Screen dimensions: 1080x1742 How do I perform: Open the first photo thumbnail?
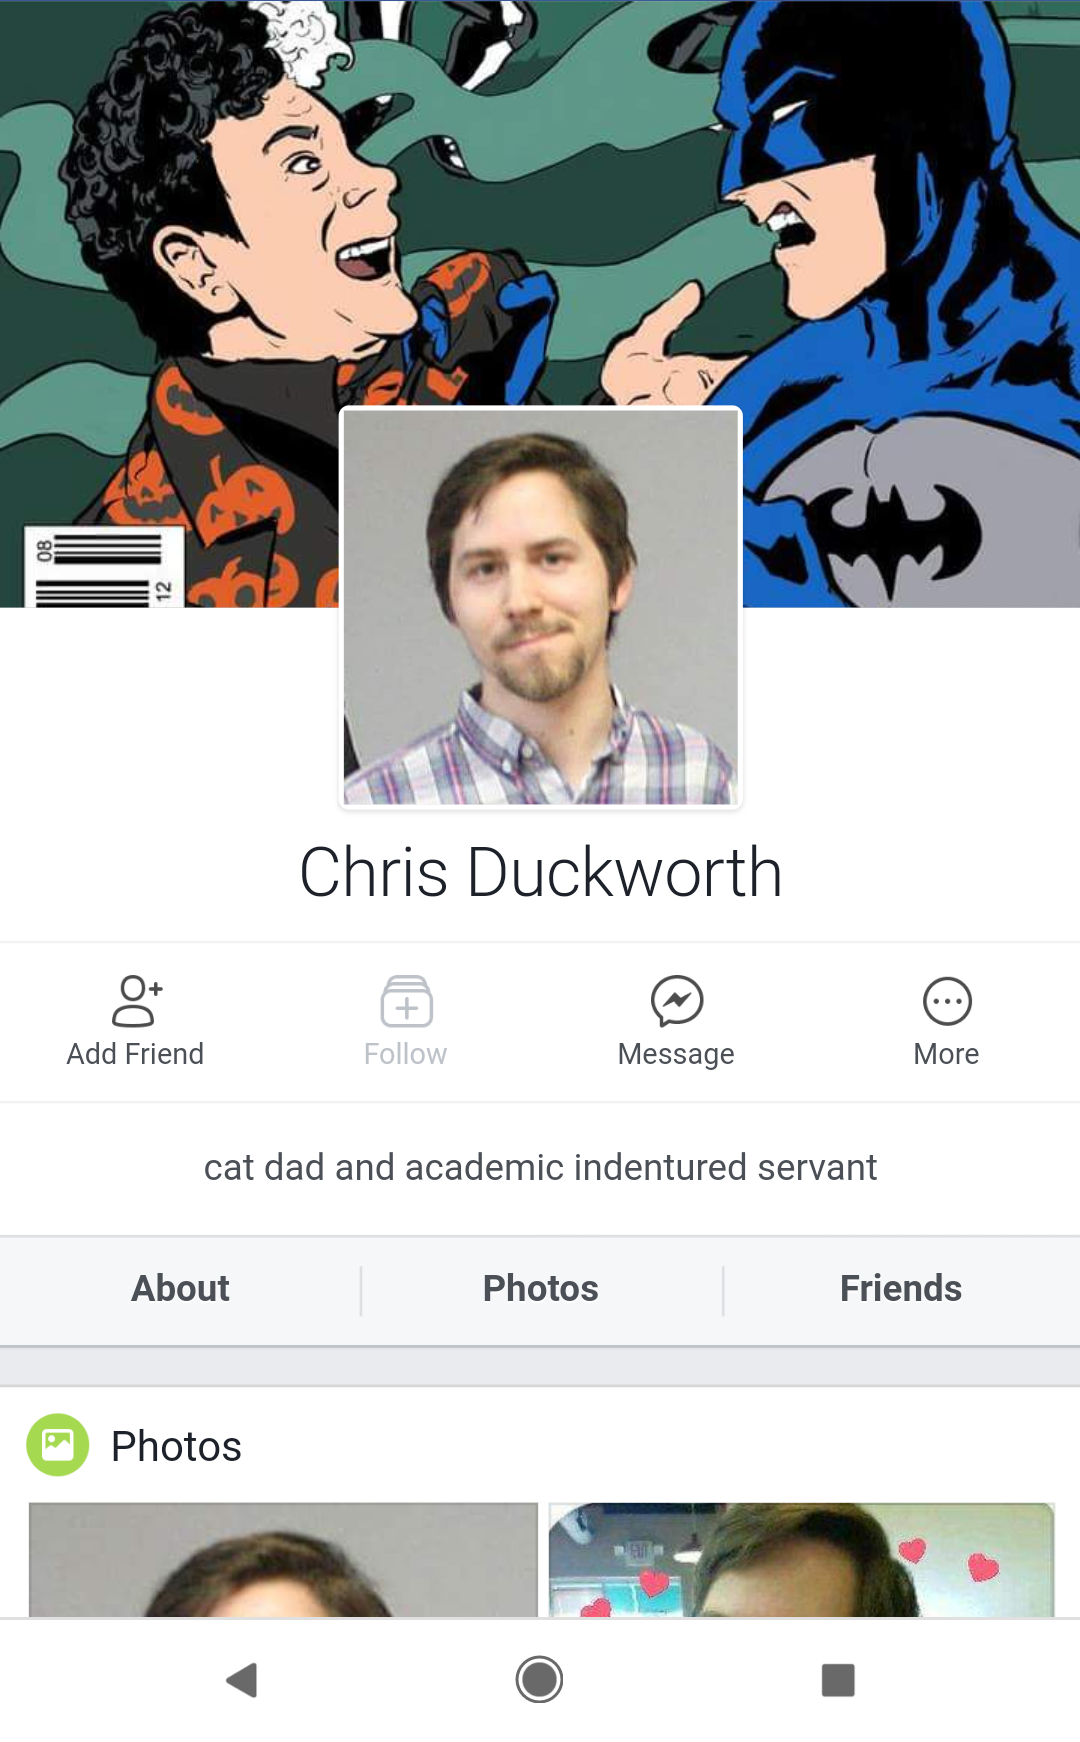coord(283,1559)
